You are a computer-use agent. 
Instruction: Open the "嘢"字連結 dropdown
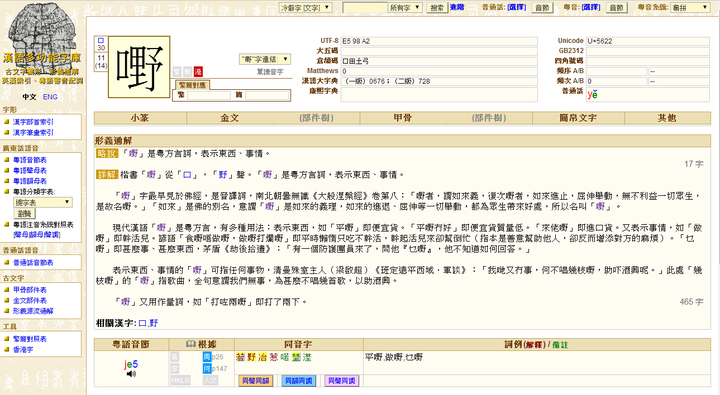coord(265,59)
